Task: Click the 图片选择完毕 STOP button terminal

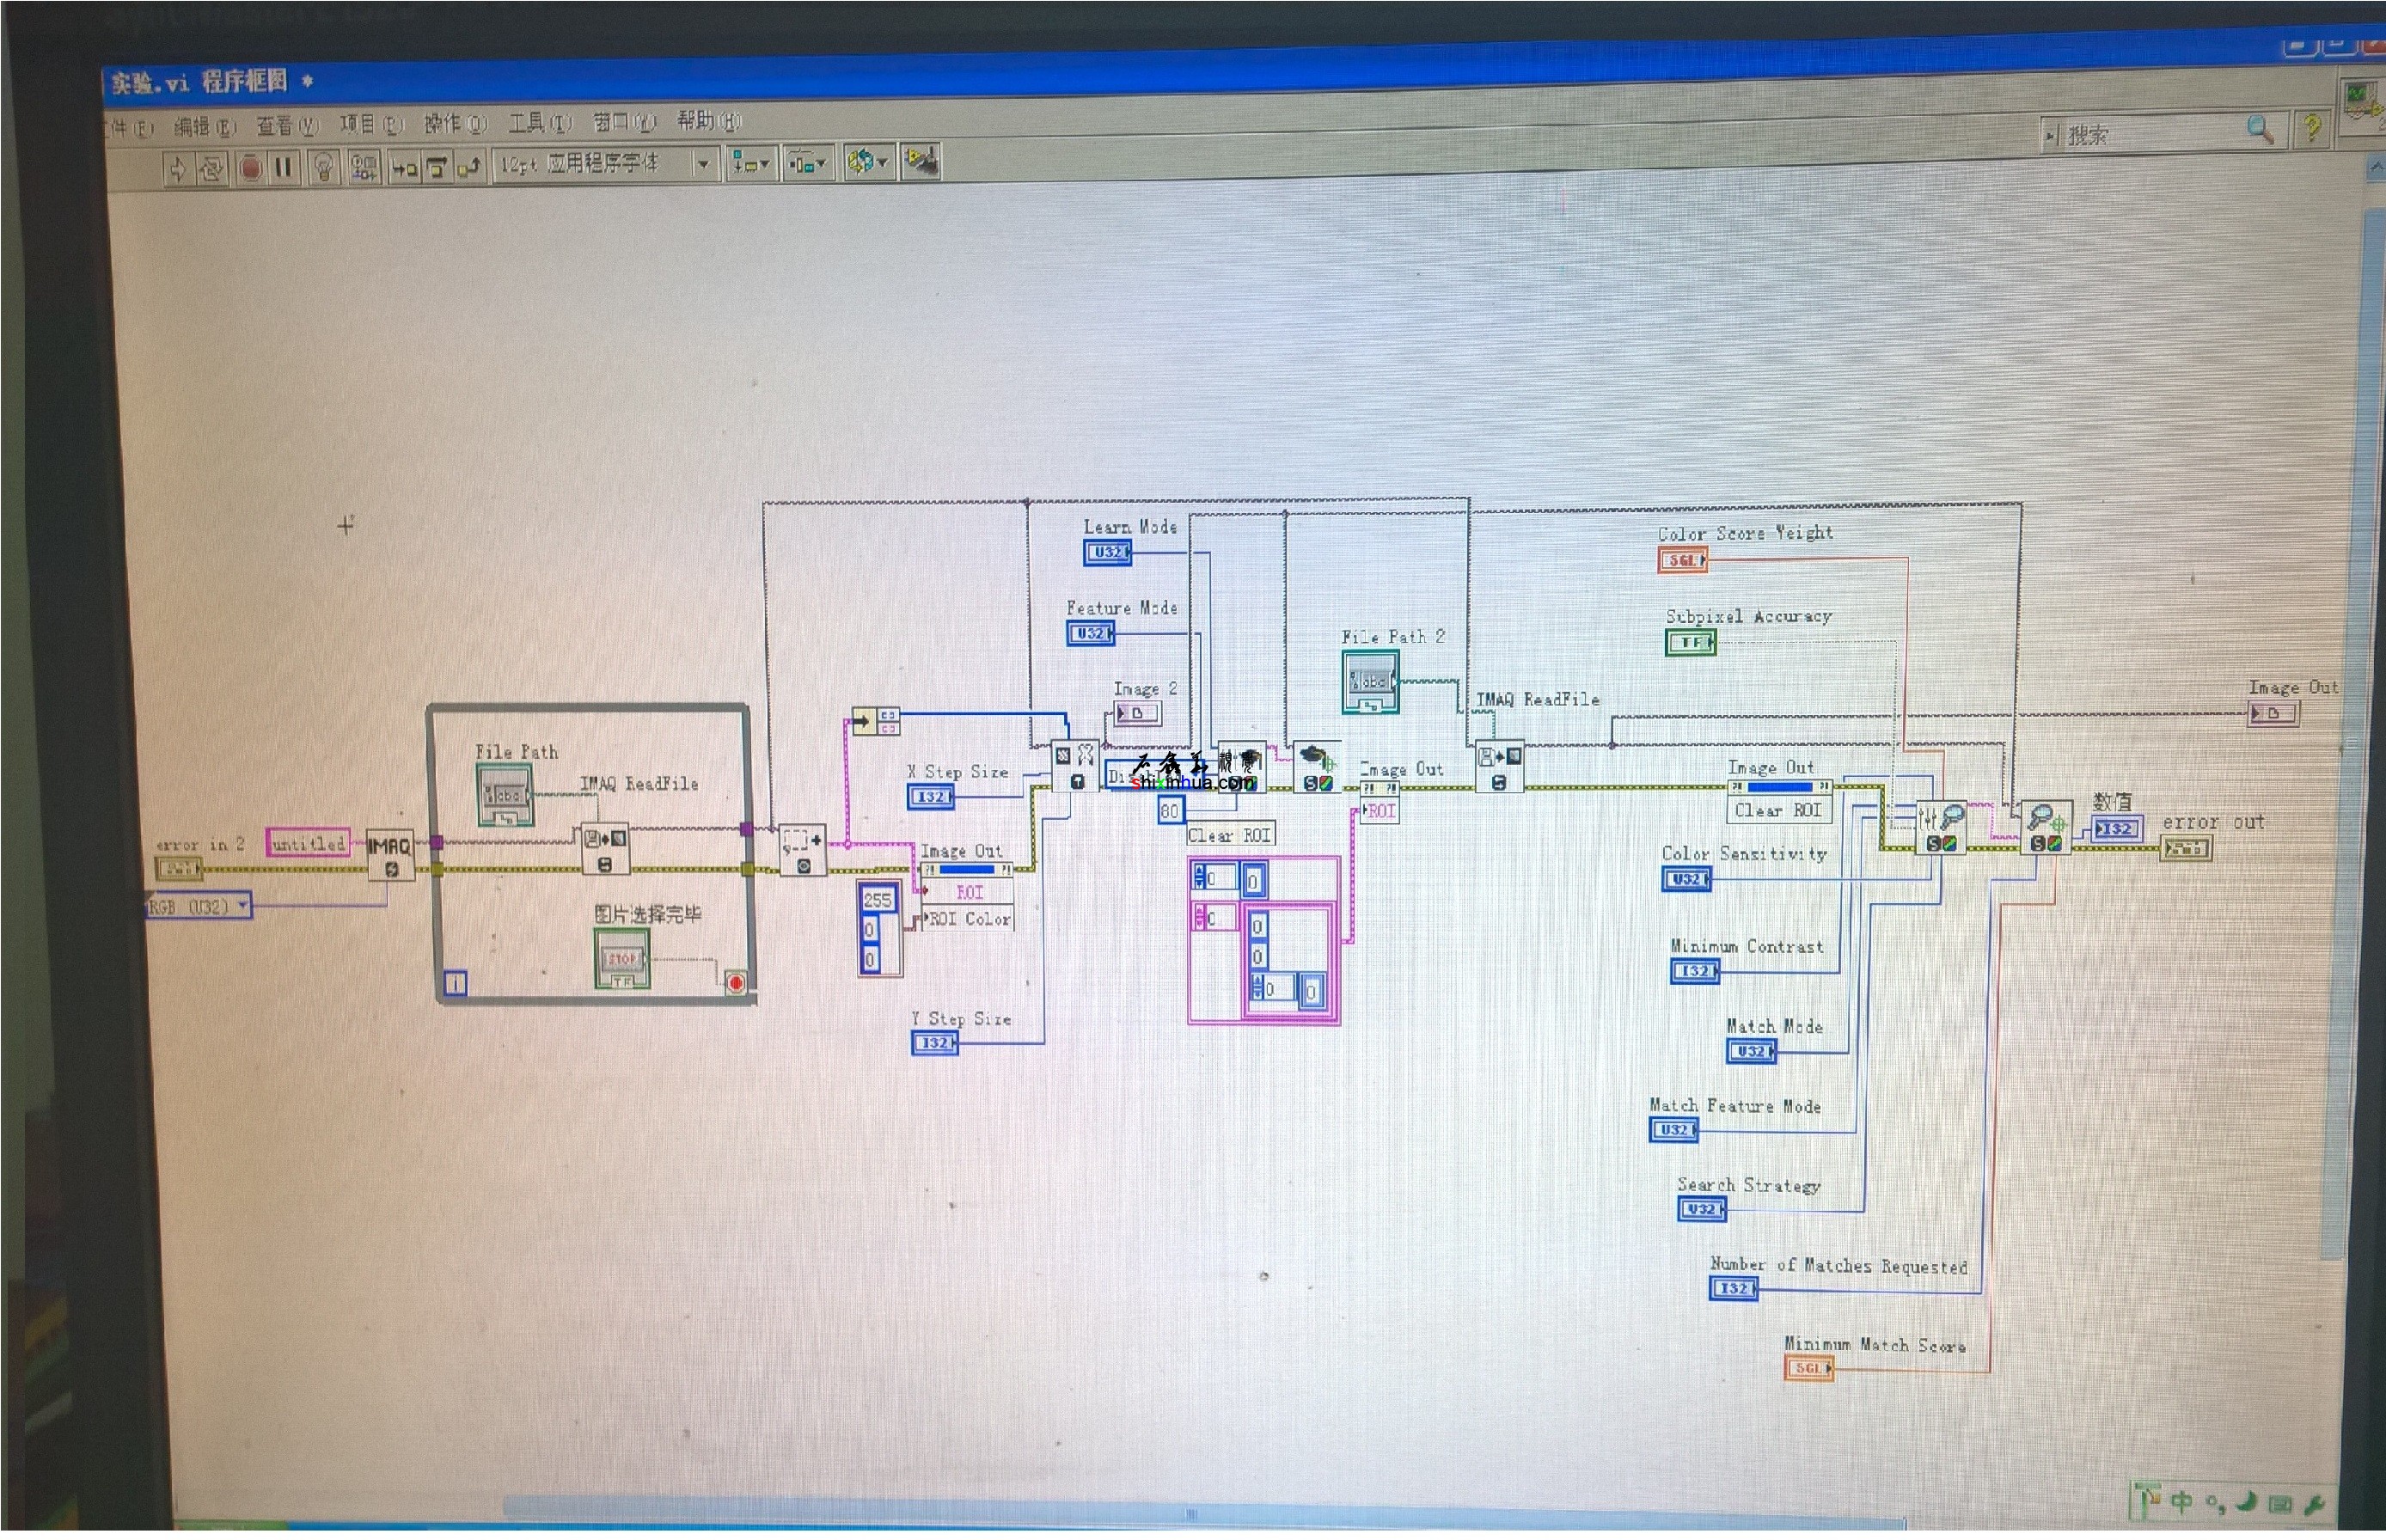Action: tap(622, 960)
